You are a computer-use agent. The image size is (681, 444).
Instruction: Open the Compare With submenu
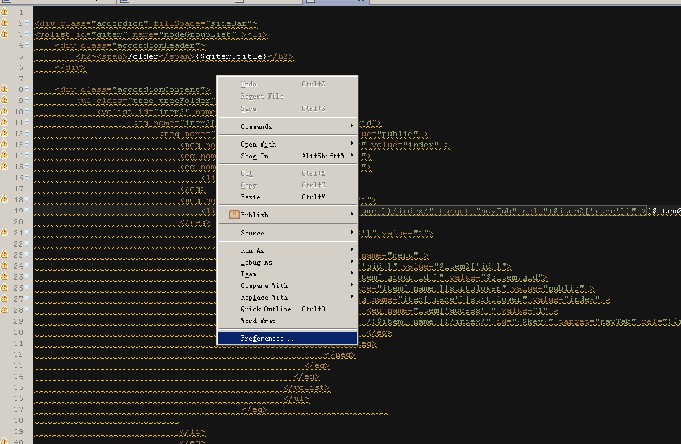288,285
